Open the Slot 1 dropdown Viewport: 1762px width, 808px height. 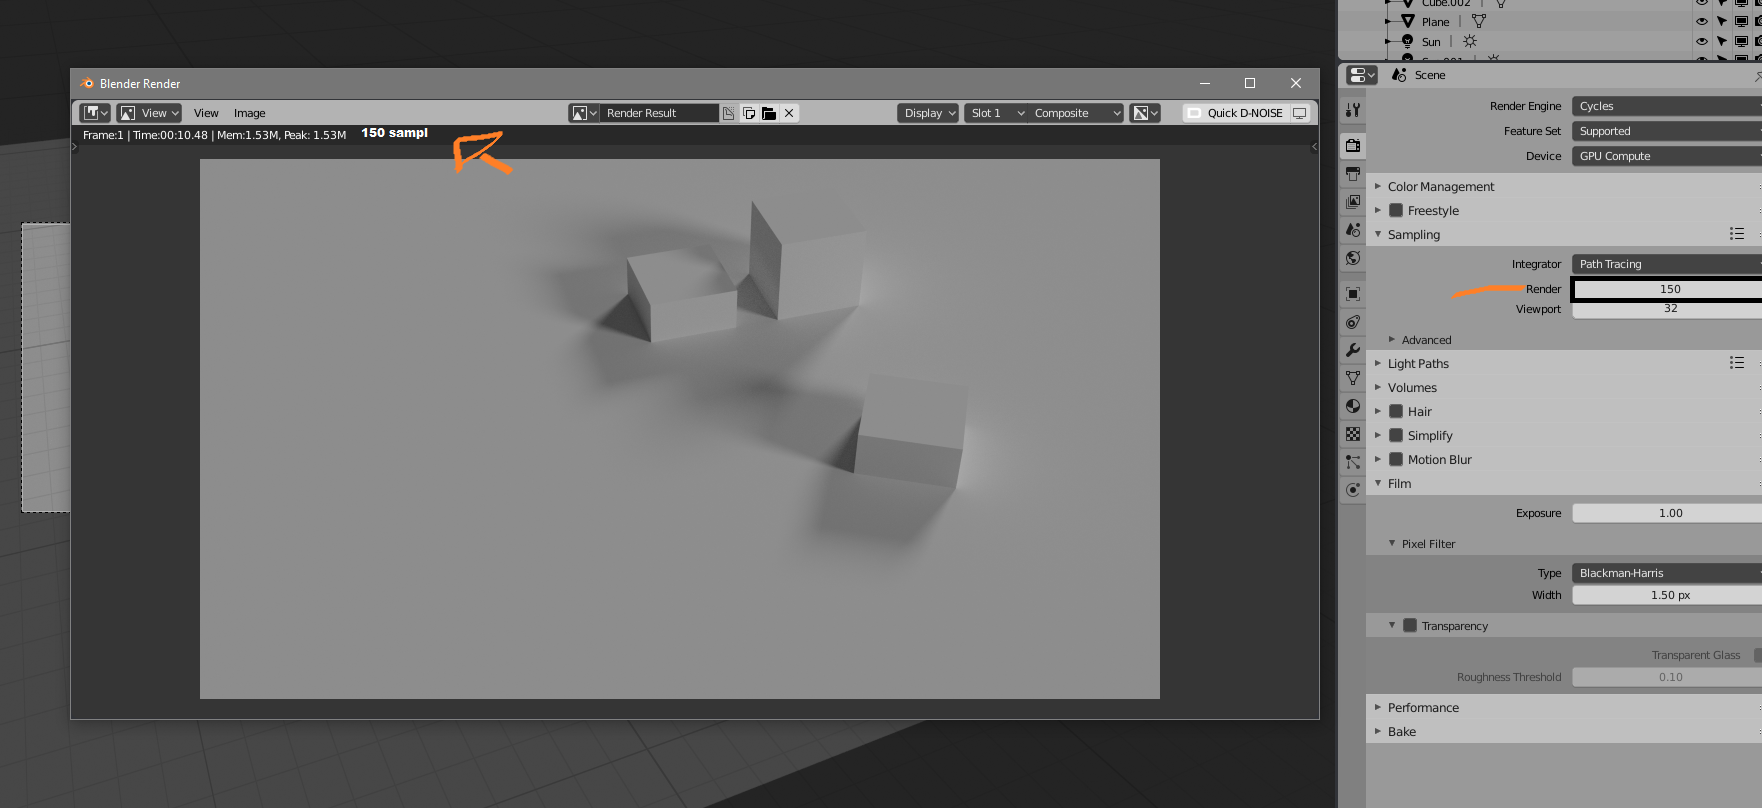point(998,113)
